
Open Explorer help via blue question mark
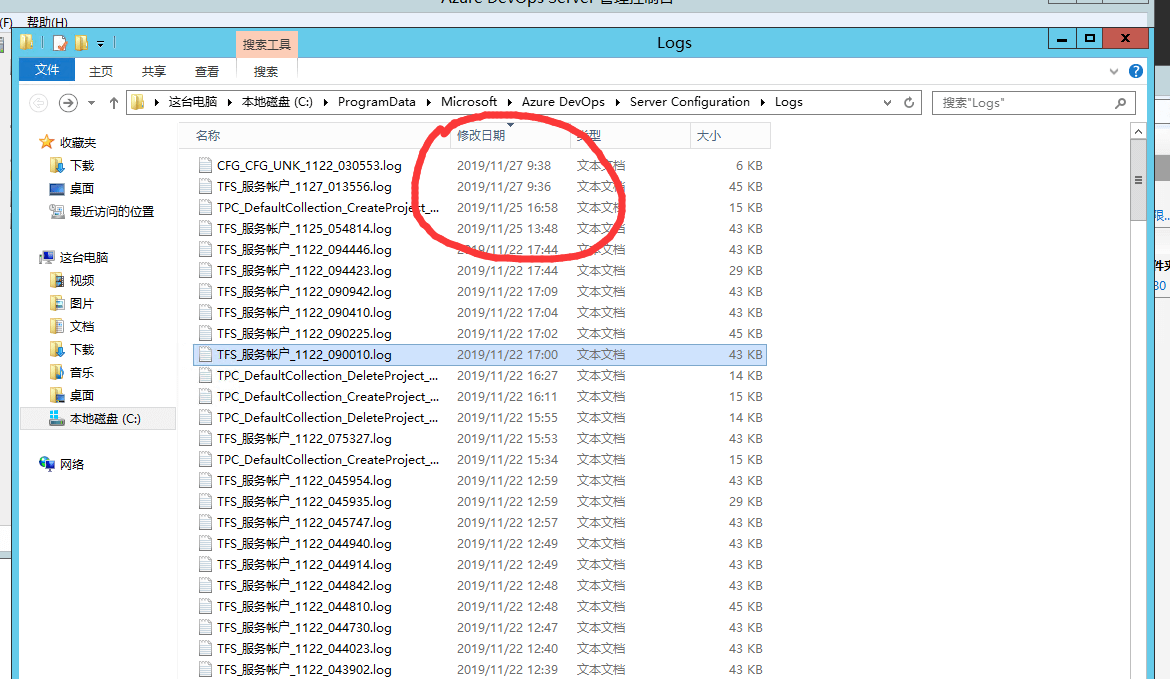click(1136, 71)
